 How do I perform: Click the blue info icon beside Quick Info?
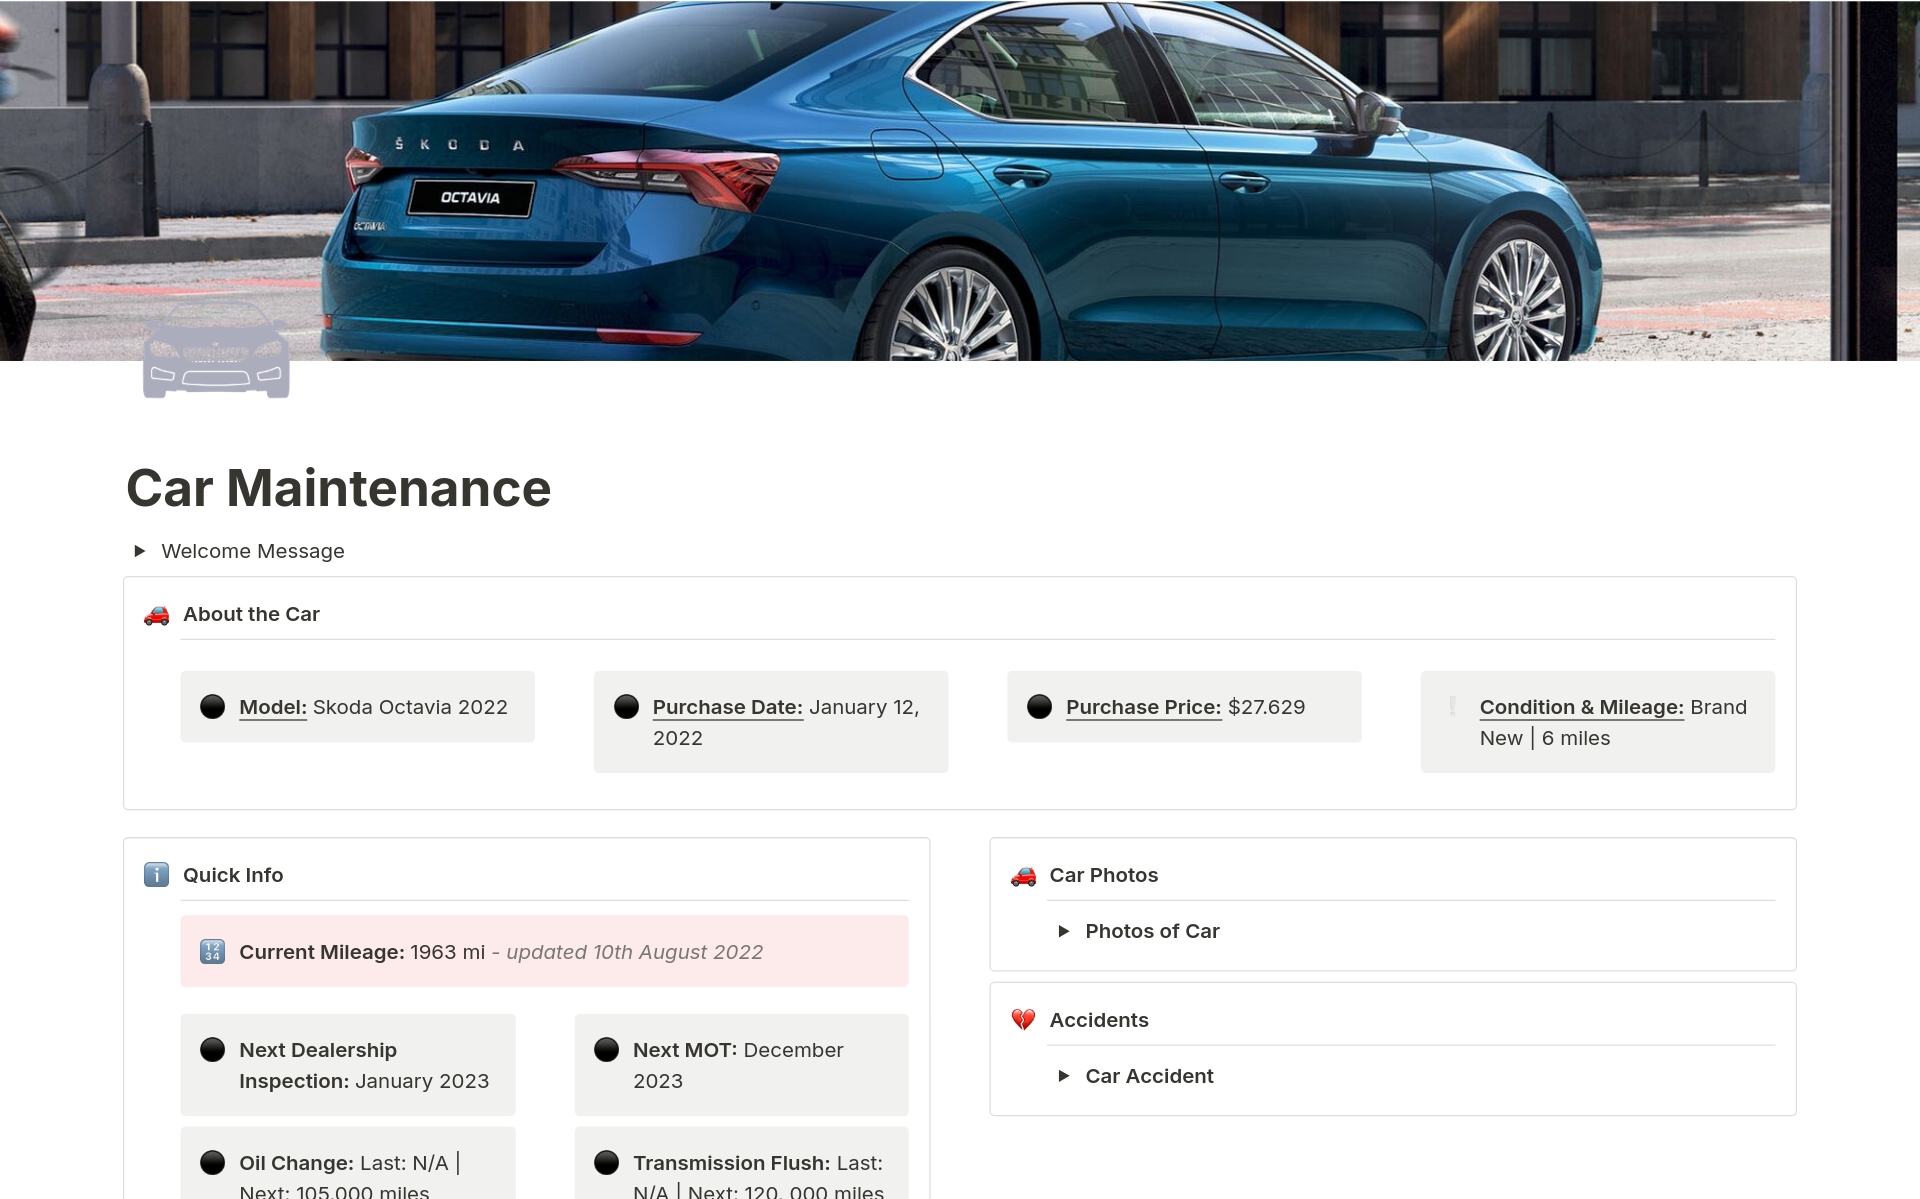click(157, 875)
